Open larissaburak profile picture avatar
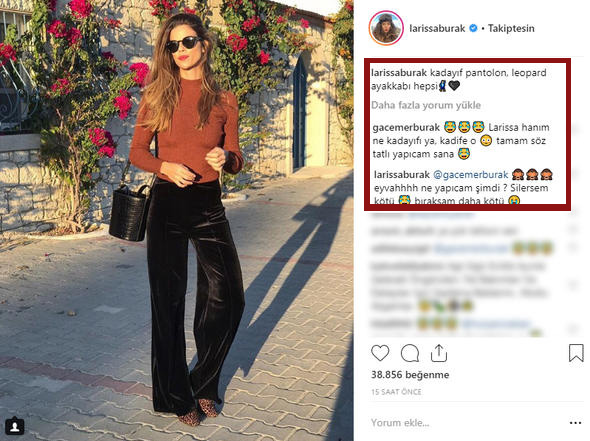Image resolution: width=590 pixels, height=441 pixels. [386, 29]
